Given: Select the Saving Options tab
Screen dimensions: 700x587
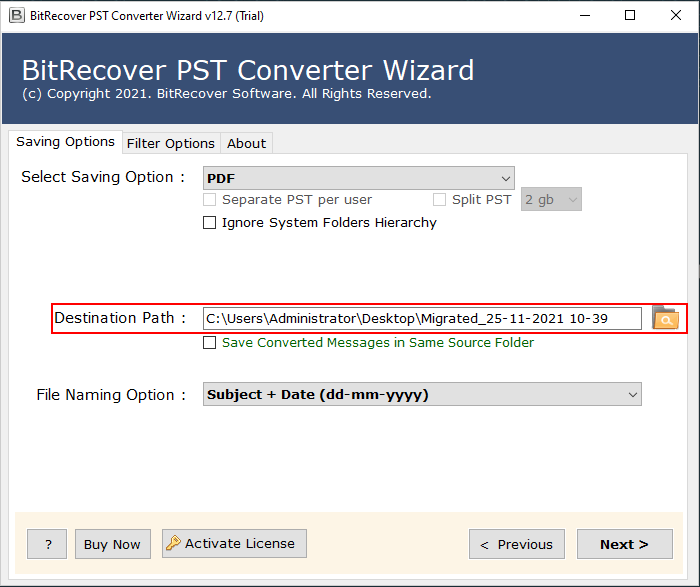Looking at the screenshot, I should click(65, 142).
